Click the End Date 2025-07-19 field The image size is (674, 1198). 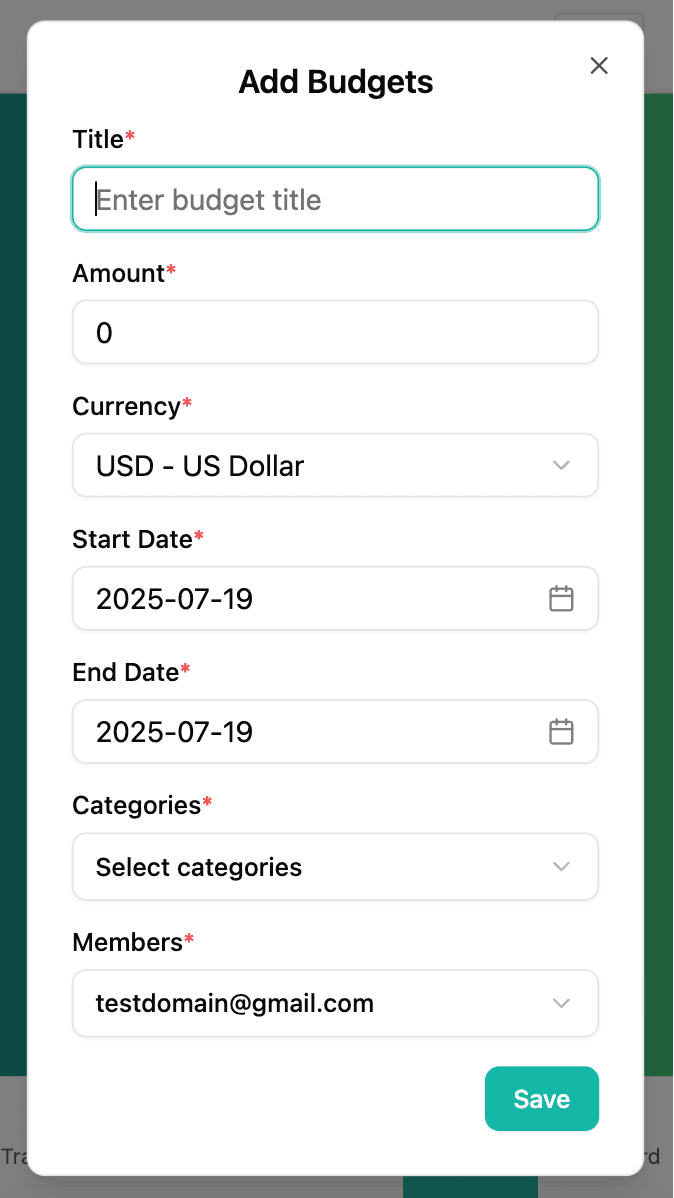[x=335, y=732]
